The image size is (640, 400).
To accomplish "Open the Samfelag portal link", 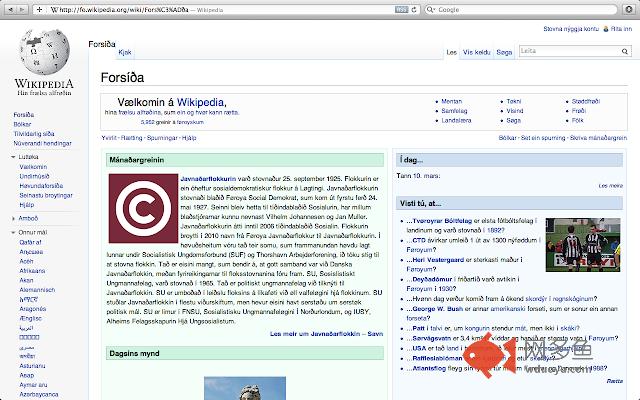I will [x=454, y=111].
